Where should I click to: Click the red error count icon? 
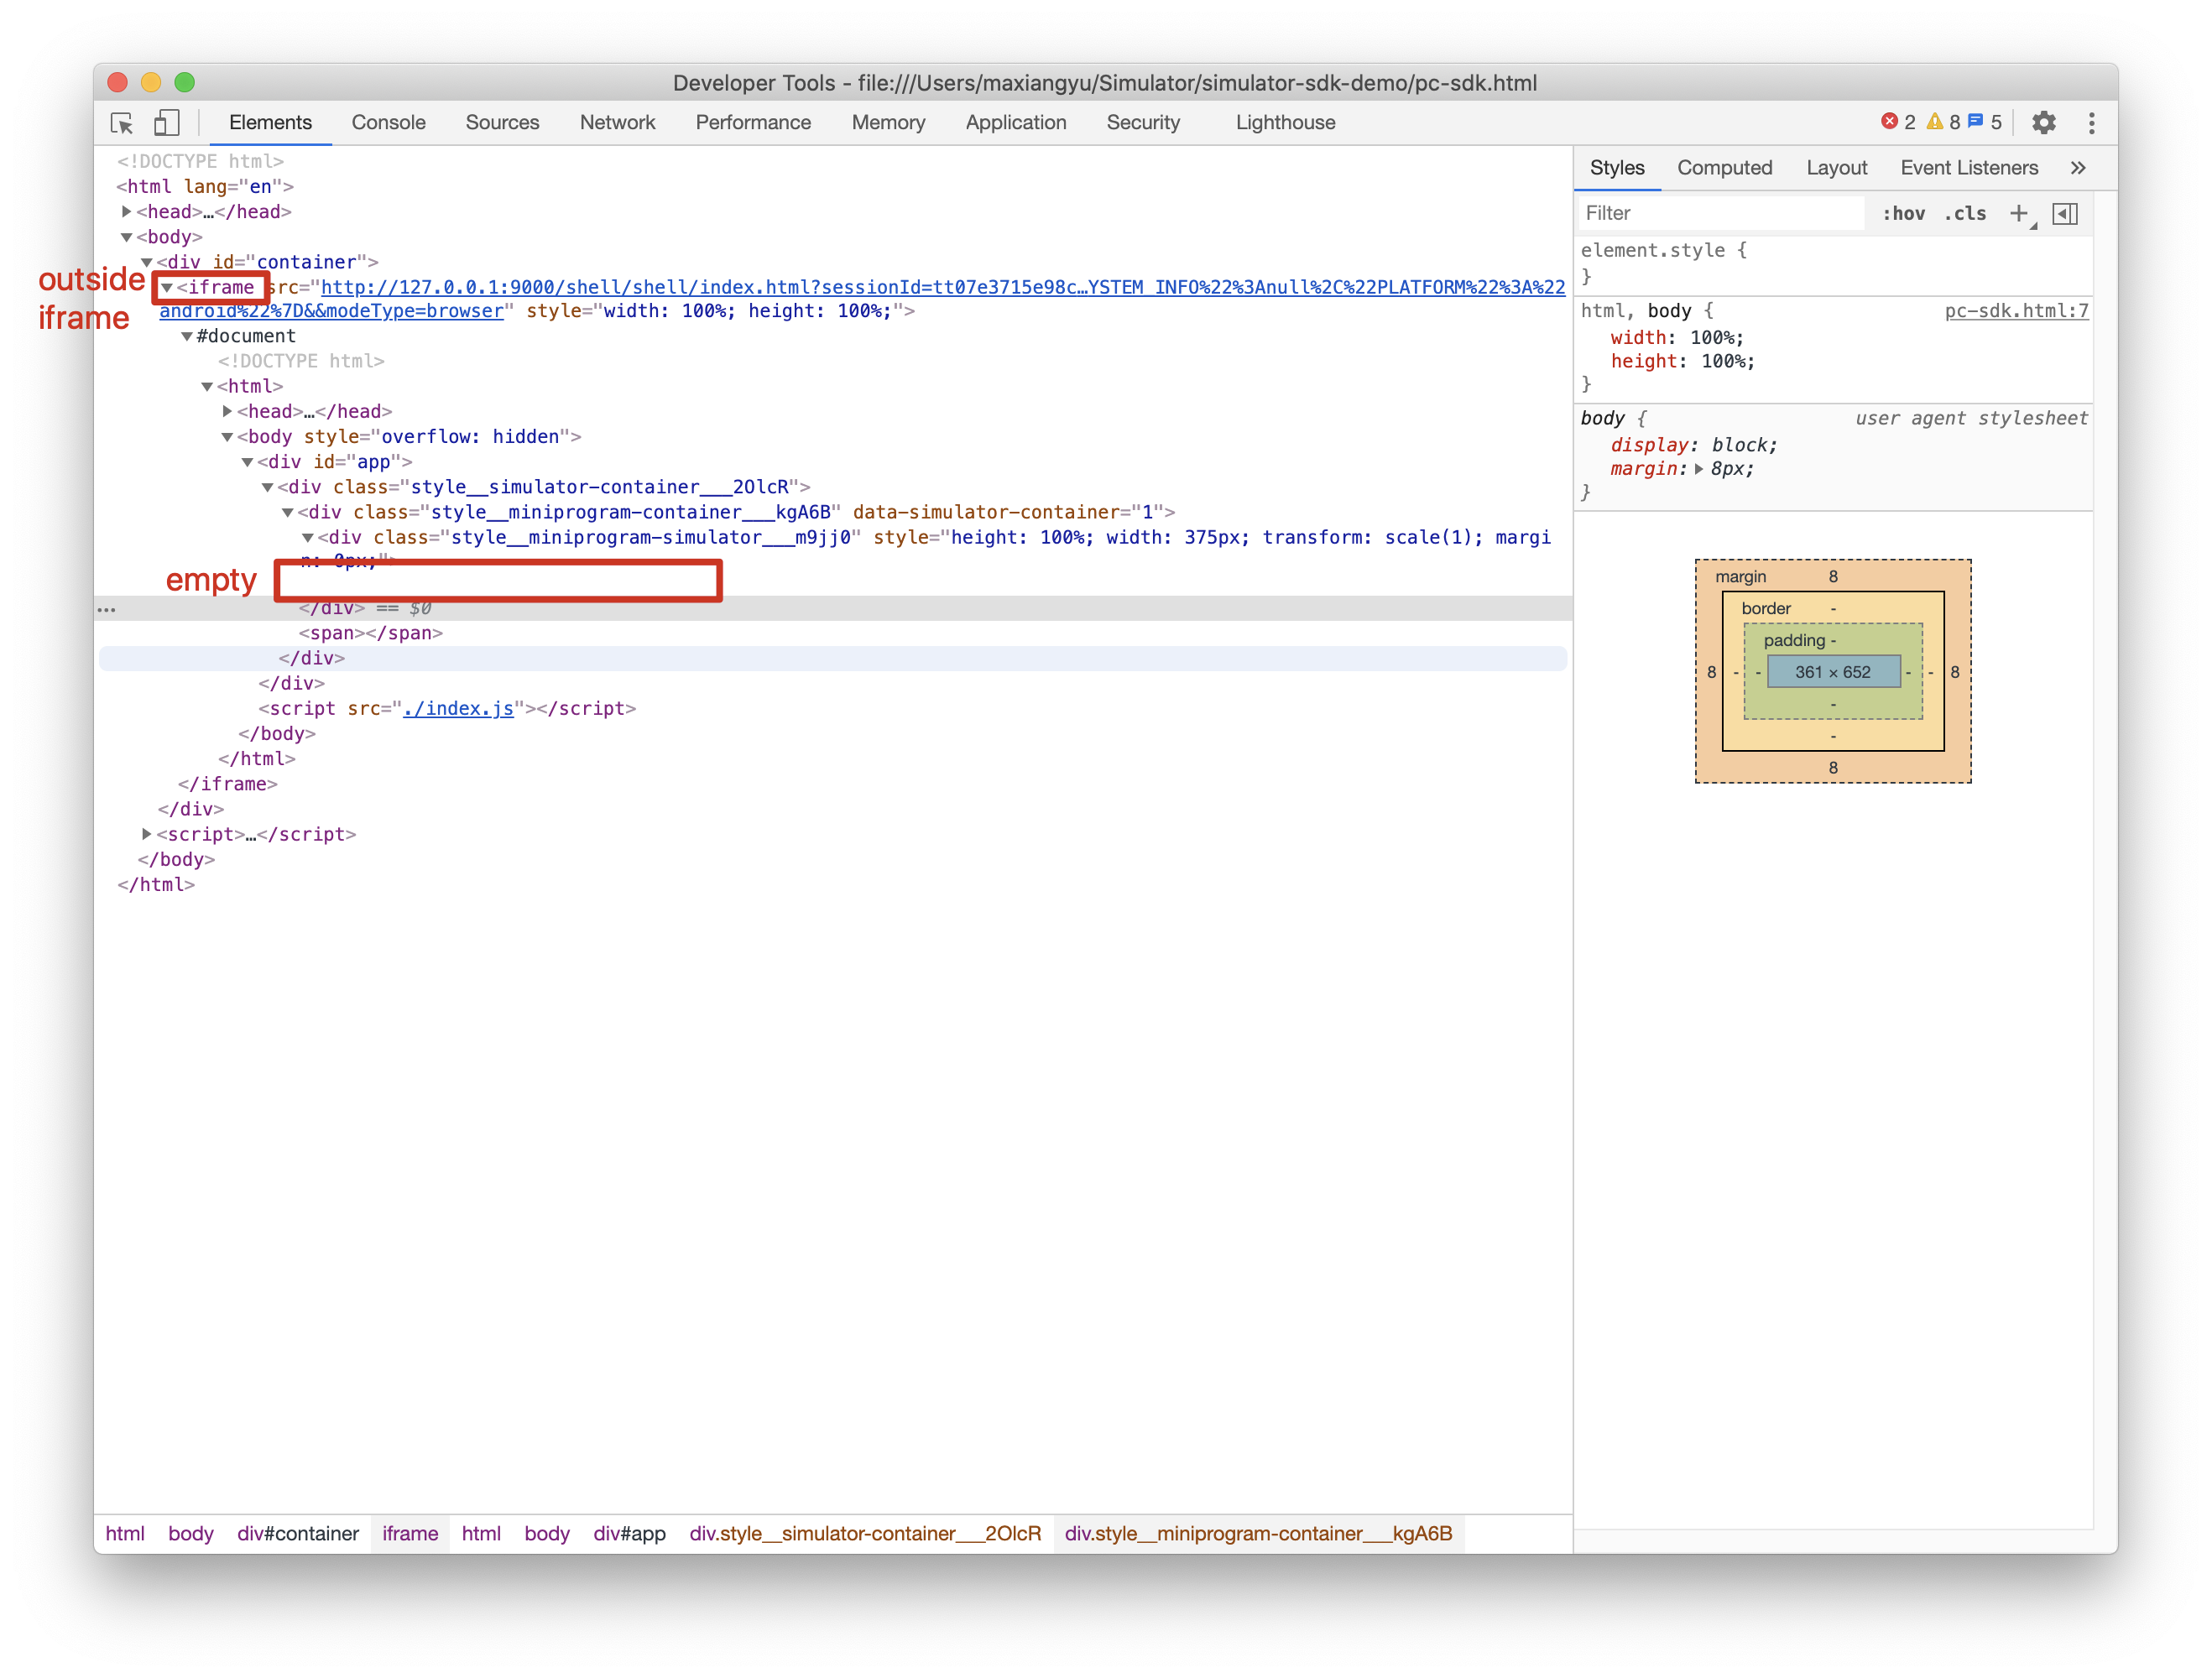point(1889,122)
